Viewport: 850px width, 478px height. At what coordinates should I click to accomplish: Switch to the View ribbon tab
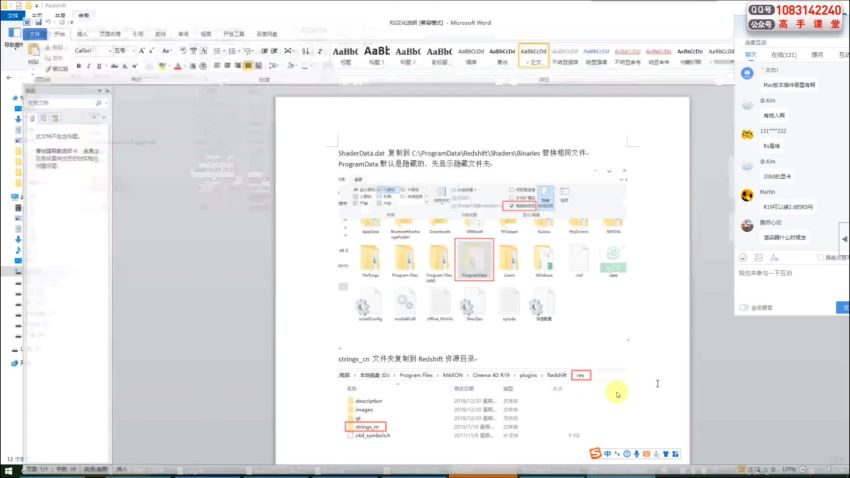(206, 34)
